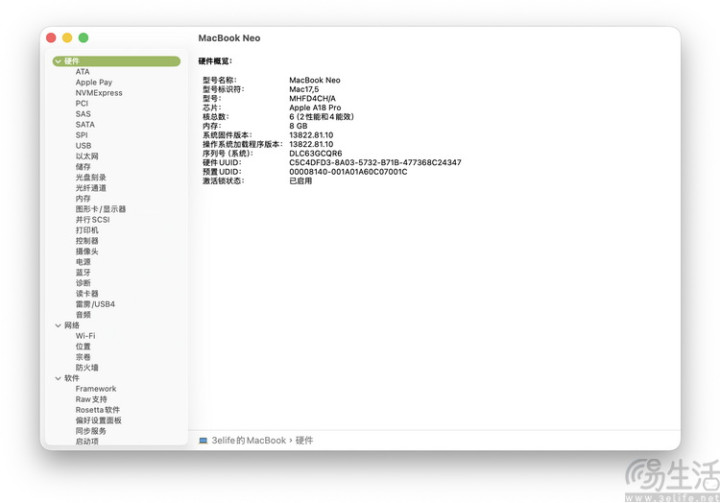720x503 pixels.
Task: Click the serial number DLC63GCQR6
Action: coord(315,153)
